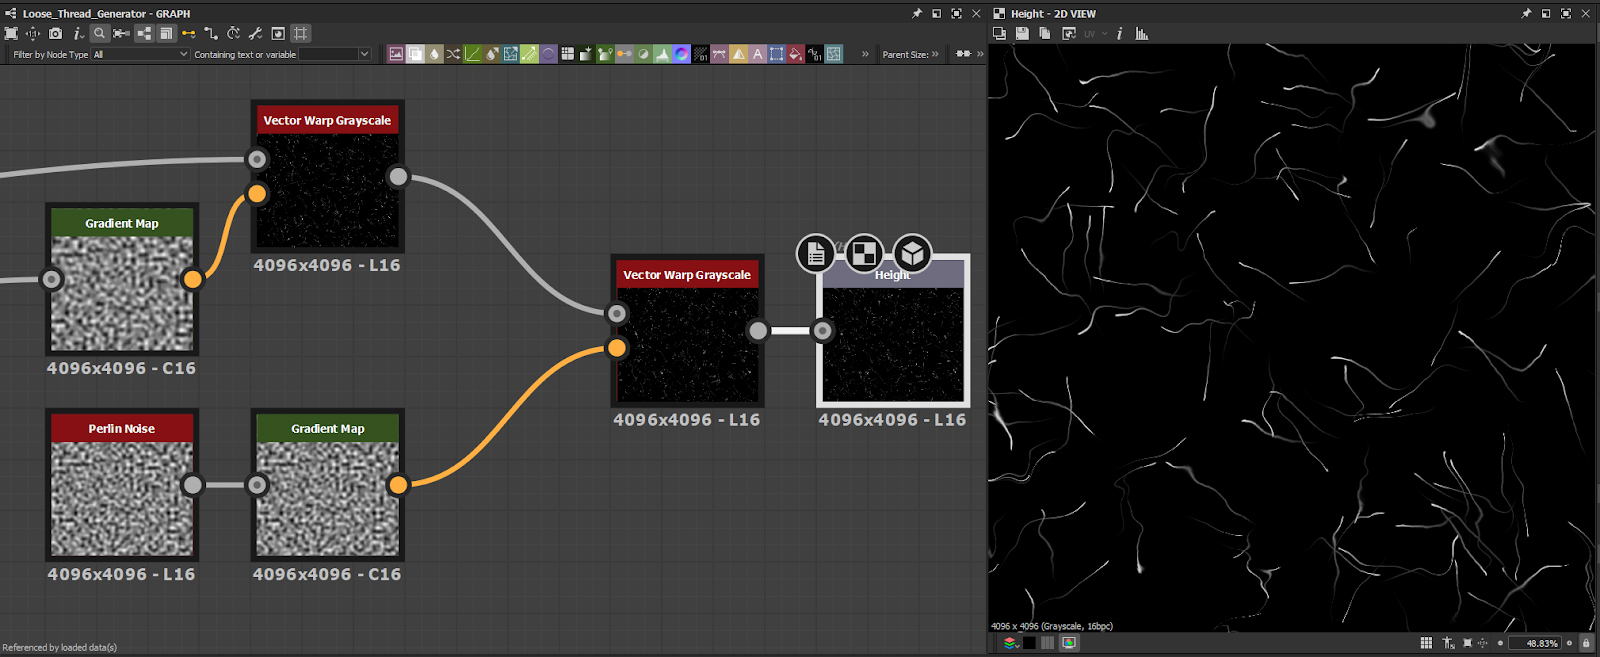Toggle the lock icon in 2D view
The width and height of the screenshot is (1600, 657).
[1585, 643]
